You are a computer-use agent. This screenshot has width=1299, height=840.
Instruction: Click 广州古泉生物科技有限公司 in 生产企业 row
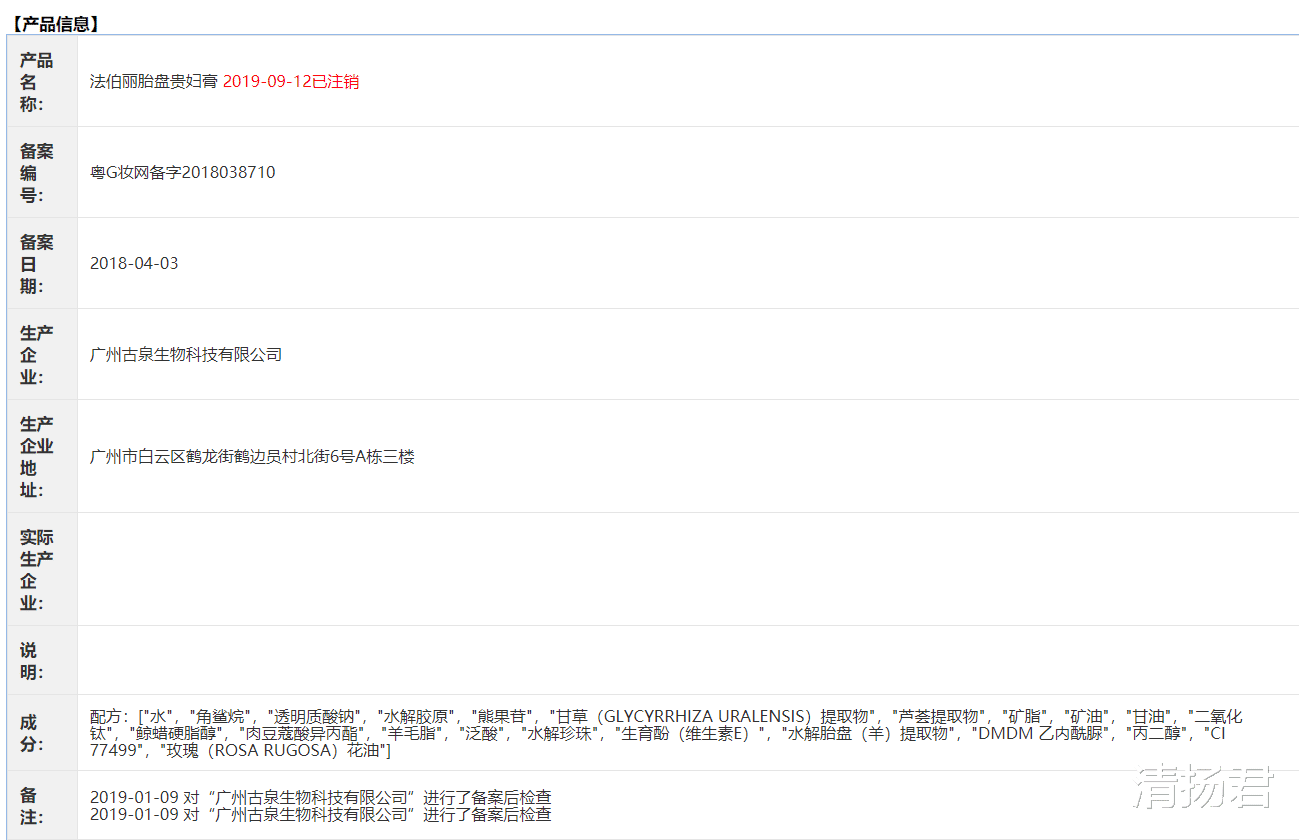[186, 355]
